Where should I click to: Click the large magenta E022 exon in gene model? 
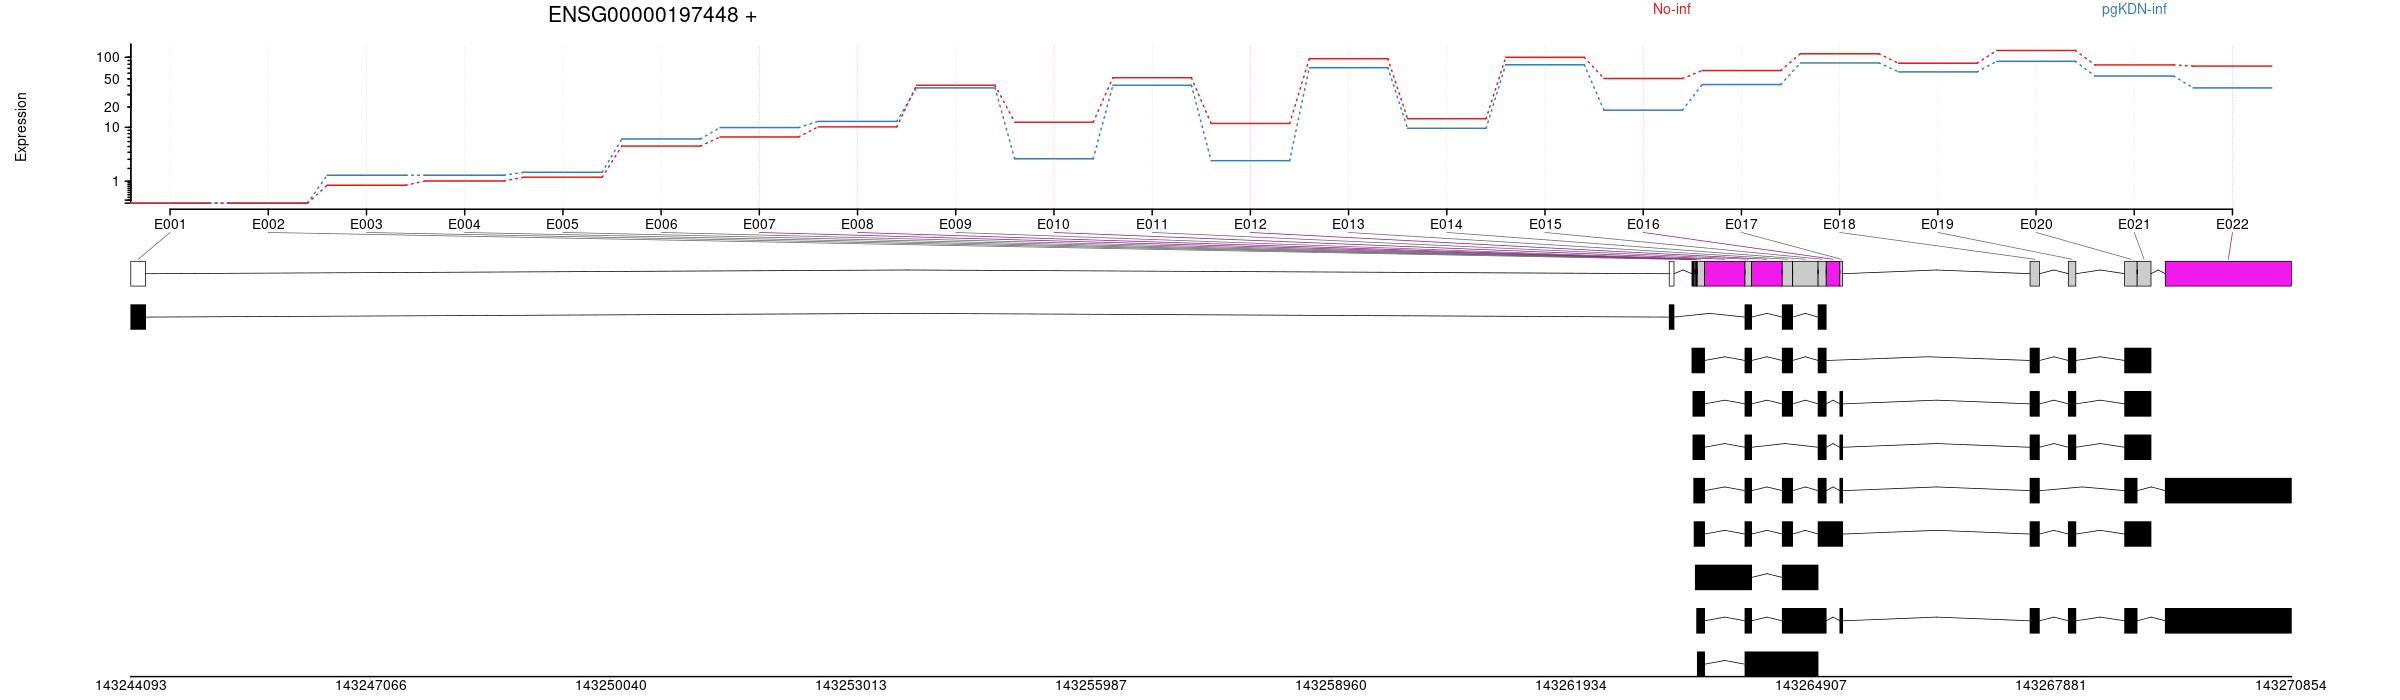tap(2228, 274)
